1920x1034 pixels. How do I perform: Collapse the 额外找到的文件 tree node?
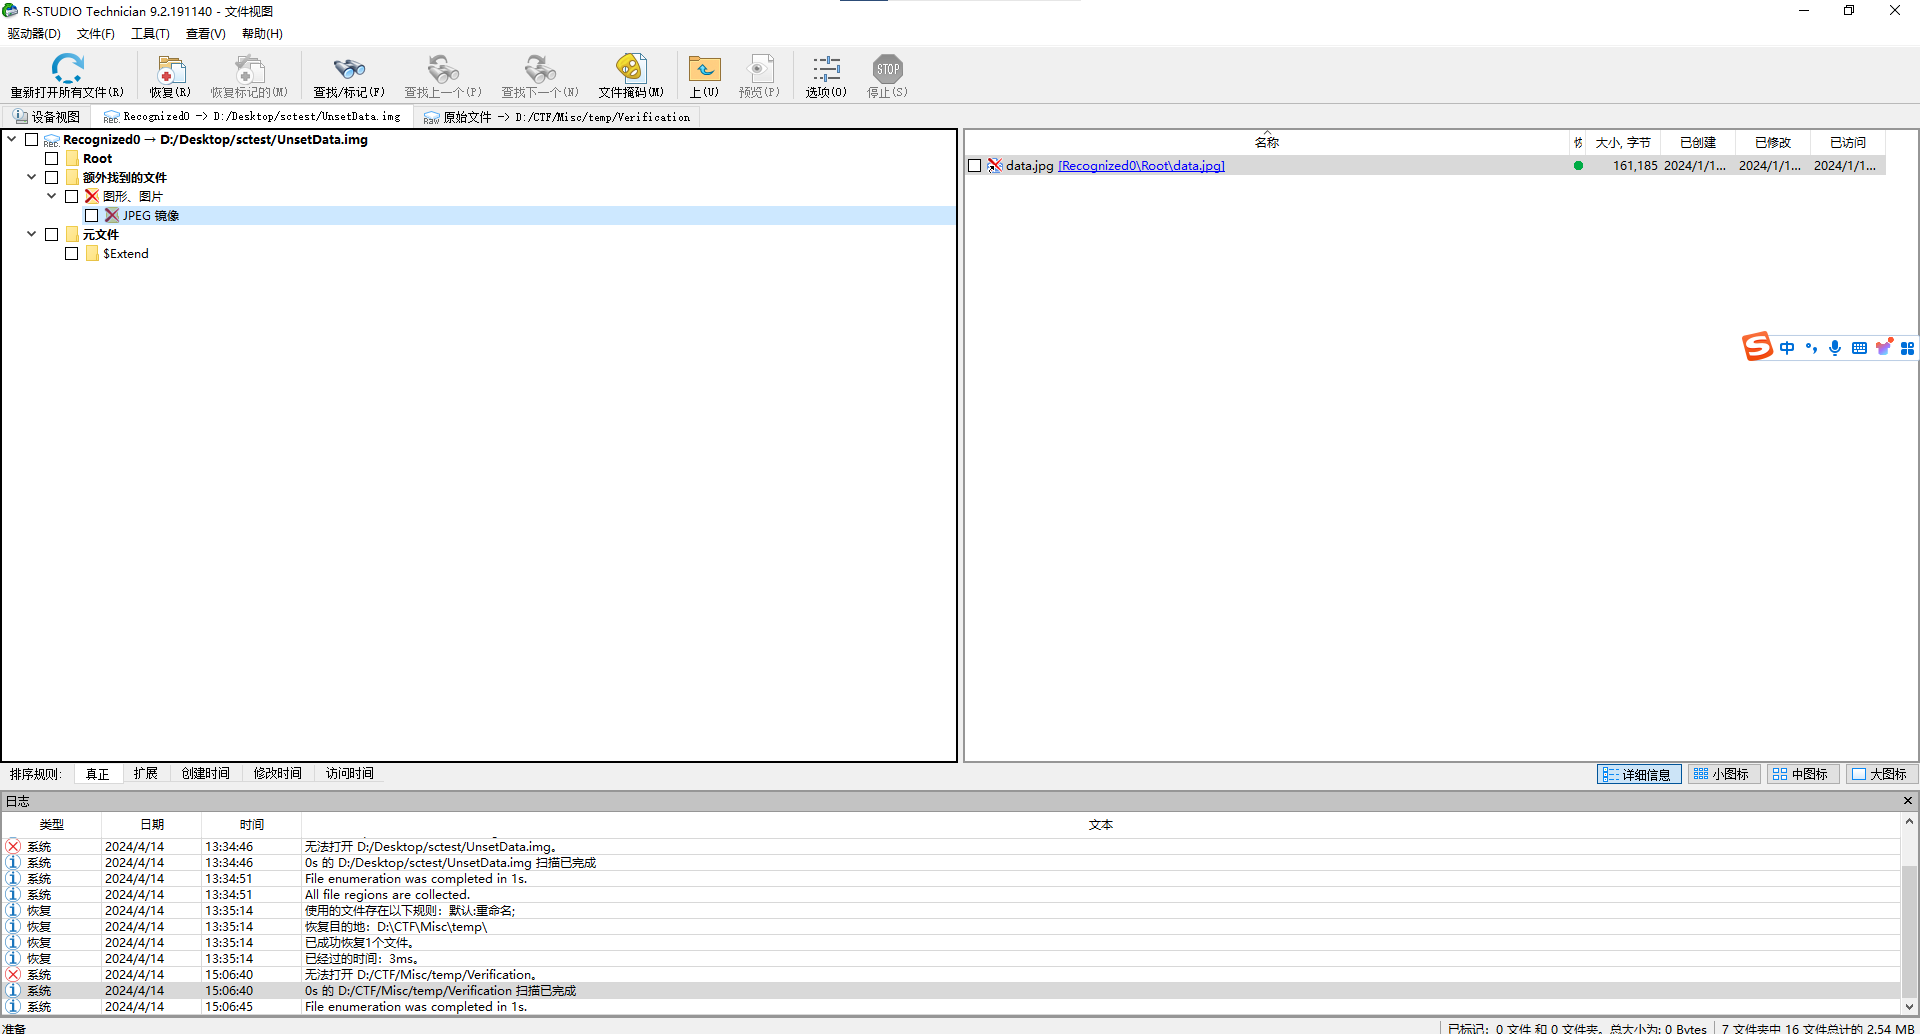[32, 178]
